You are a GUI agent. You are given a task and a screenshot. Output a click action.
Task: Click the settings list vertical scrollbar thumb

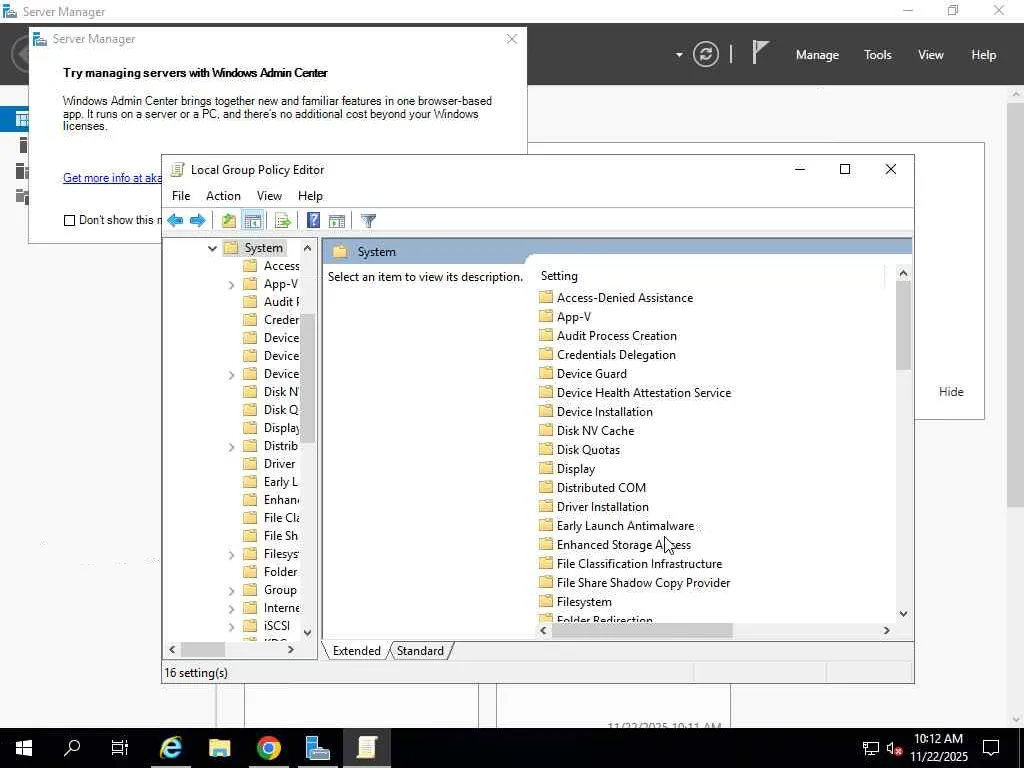click(903, 325)
